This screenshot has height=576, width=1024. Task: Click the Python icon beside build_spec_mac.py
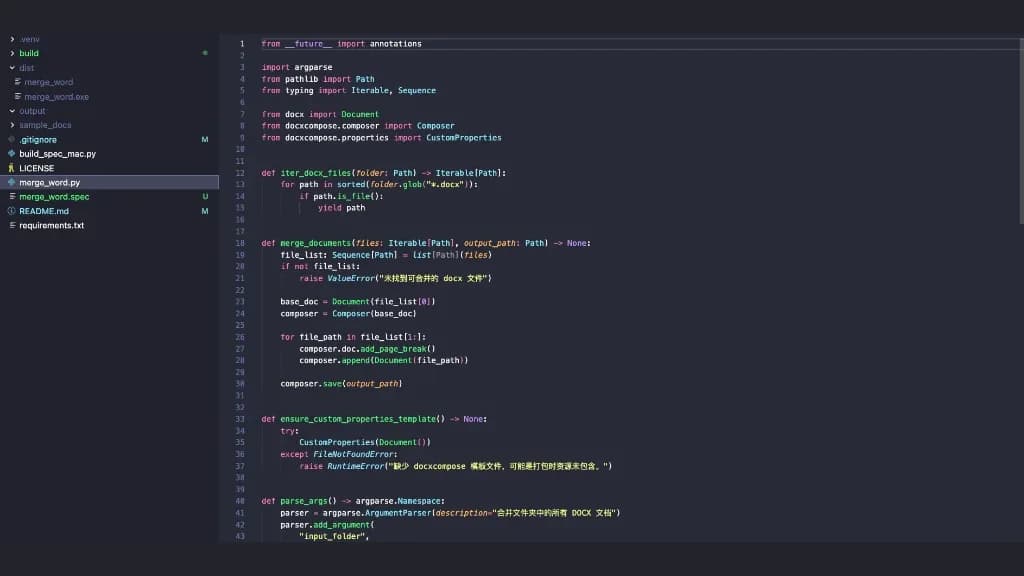(11, 153)
